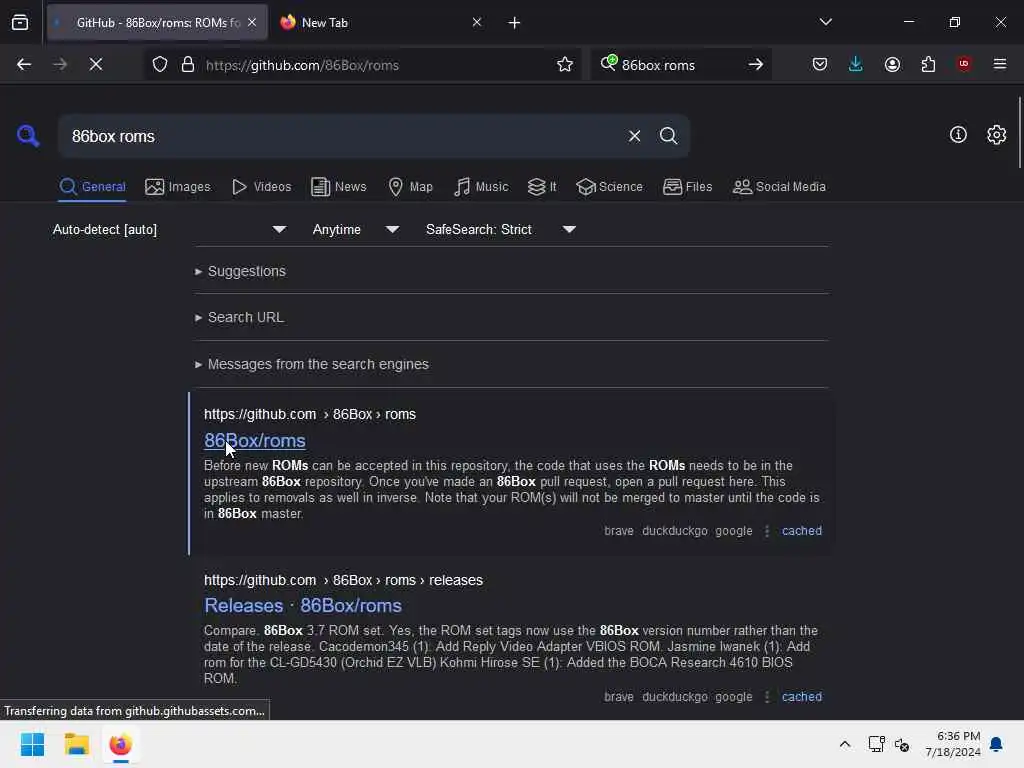Show Firefox downloads panel

click(x=856, y=64)
